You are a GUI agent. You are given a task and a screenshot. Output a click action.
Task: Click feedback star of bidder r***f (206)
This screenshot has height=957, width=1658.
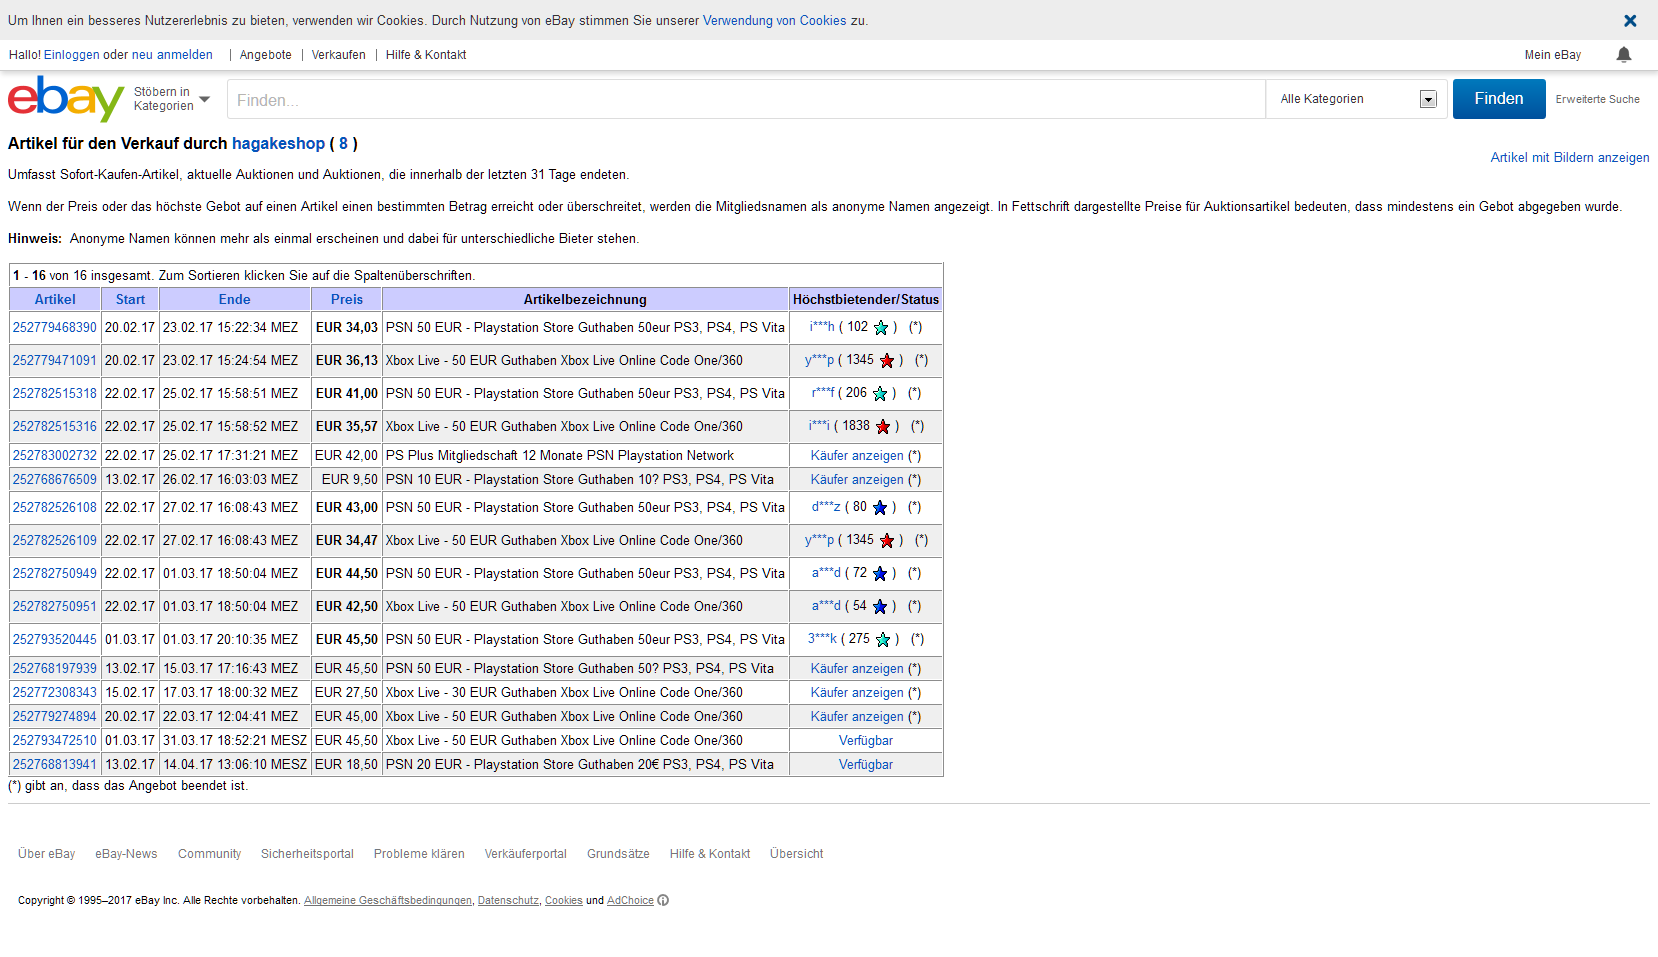(880, 393)
